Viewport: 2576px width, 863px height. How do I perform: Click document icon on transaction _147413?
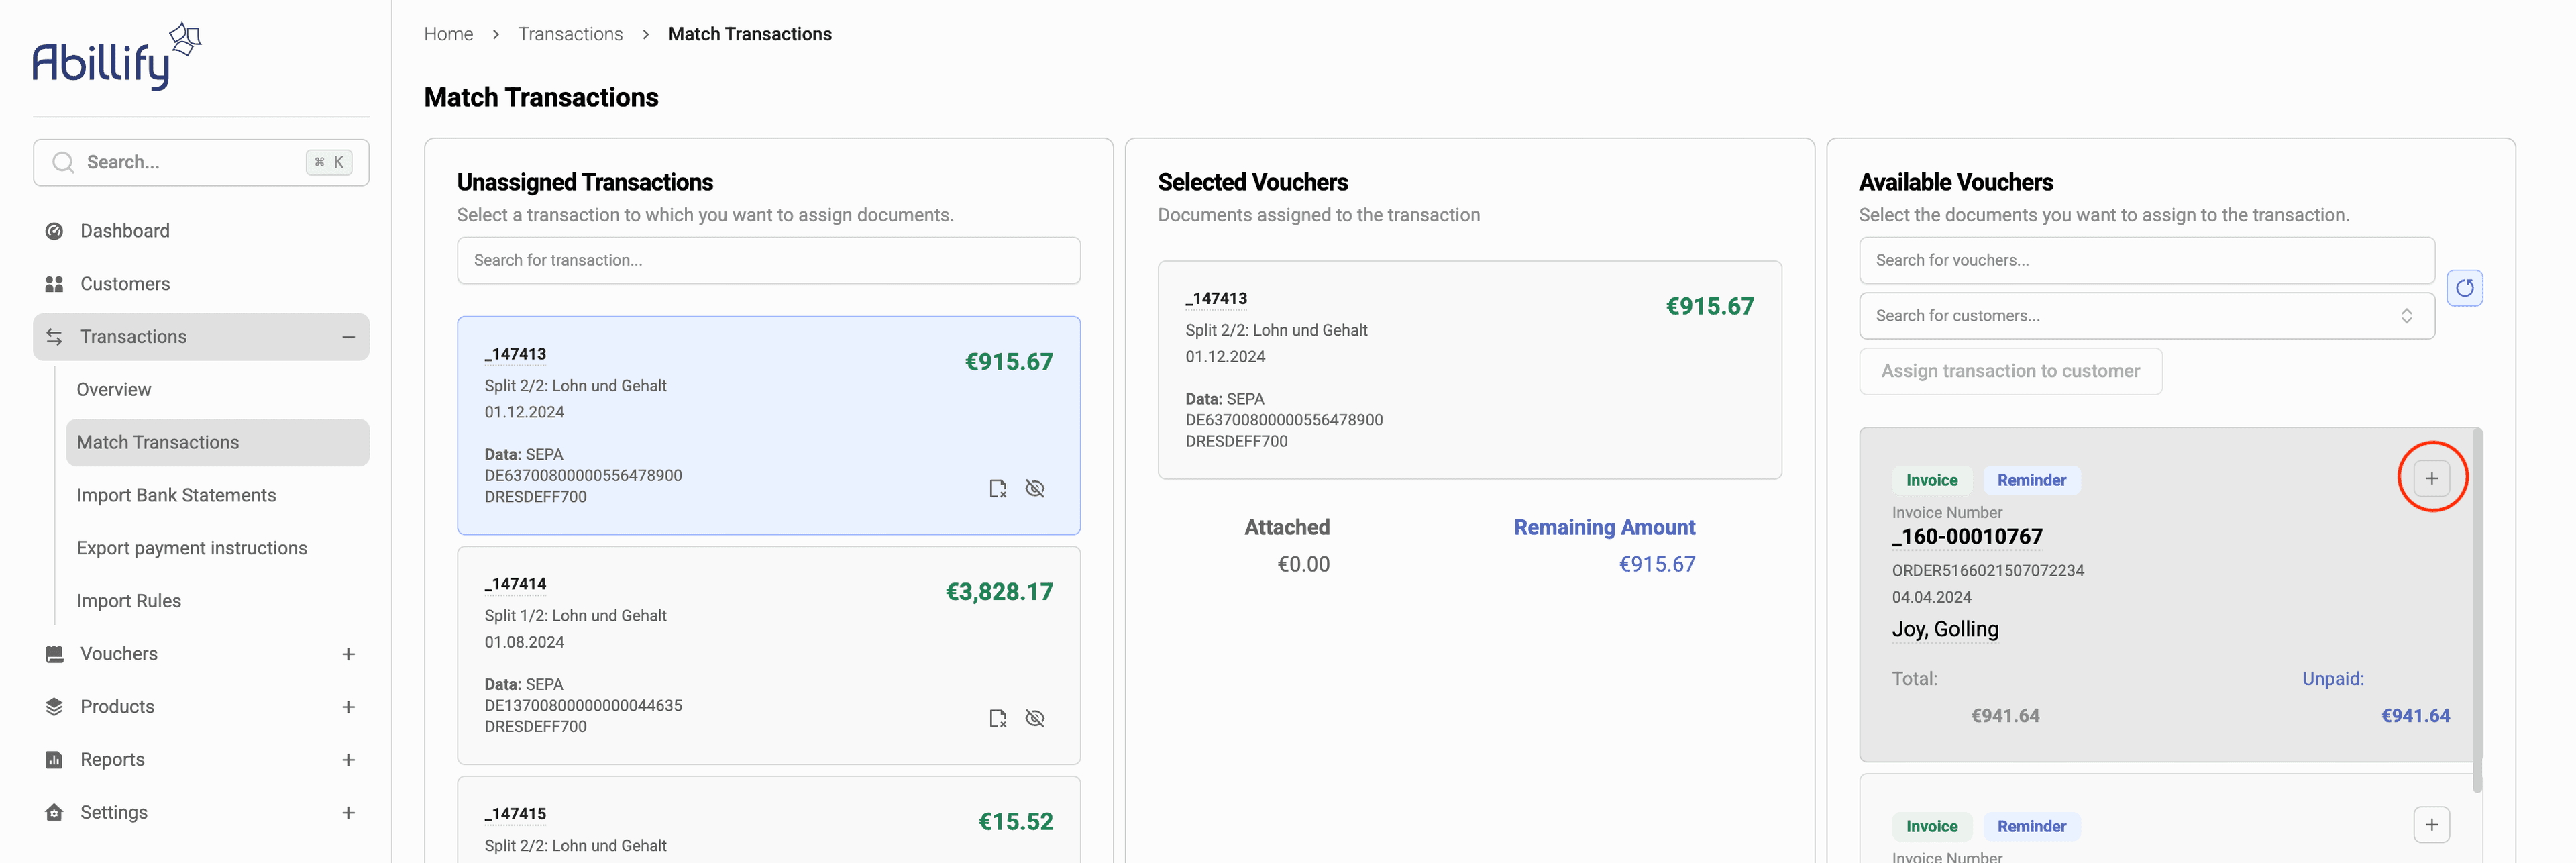997,488
